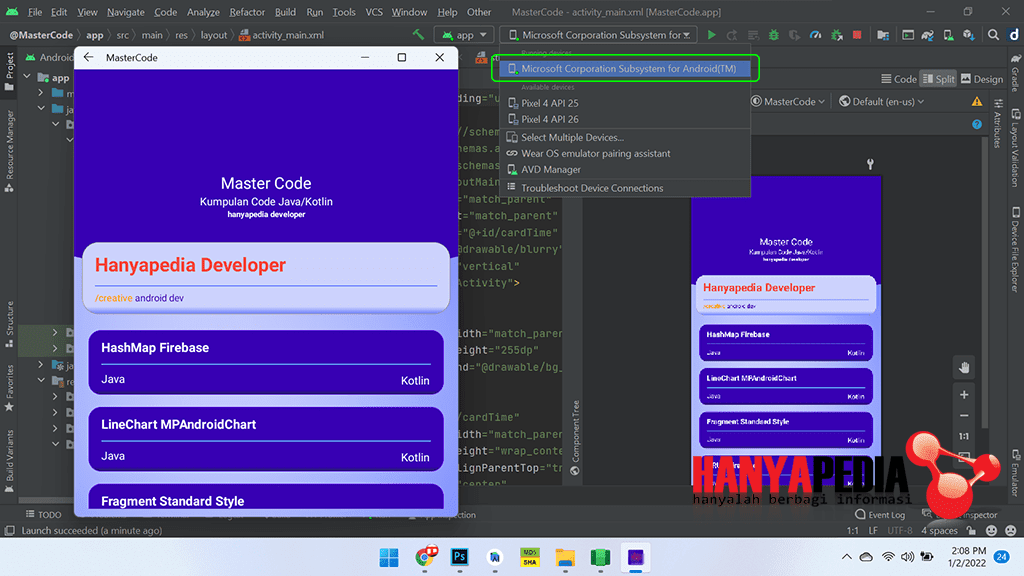Select Pixel 4 API 26 device
Image resolution: width=1024 pixels, height=576 pixels.
pyautogui.click(x=625, y=119)
